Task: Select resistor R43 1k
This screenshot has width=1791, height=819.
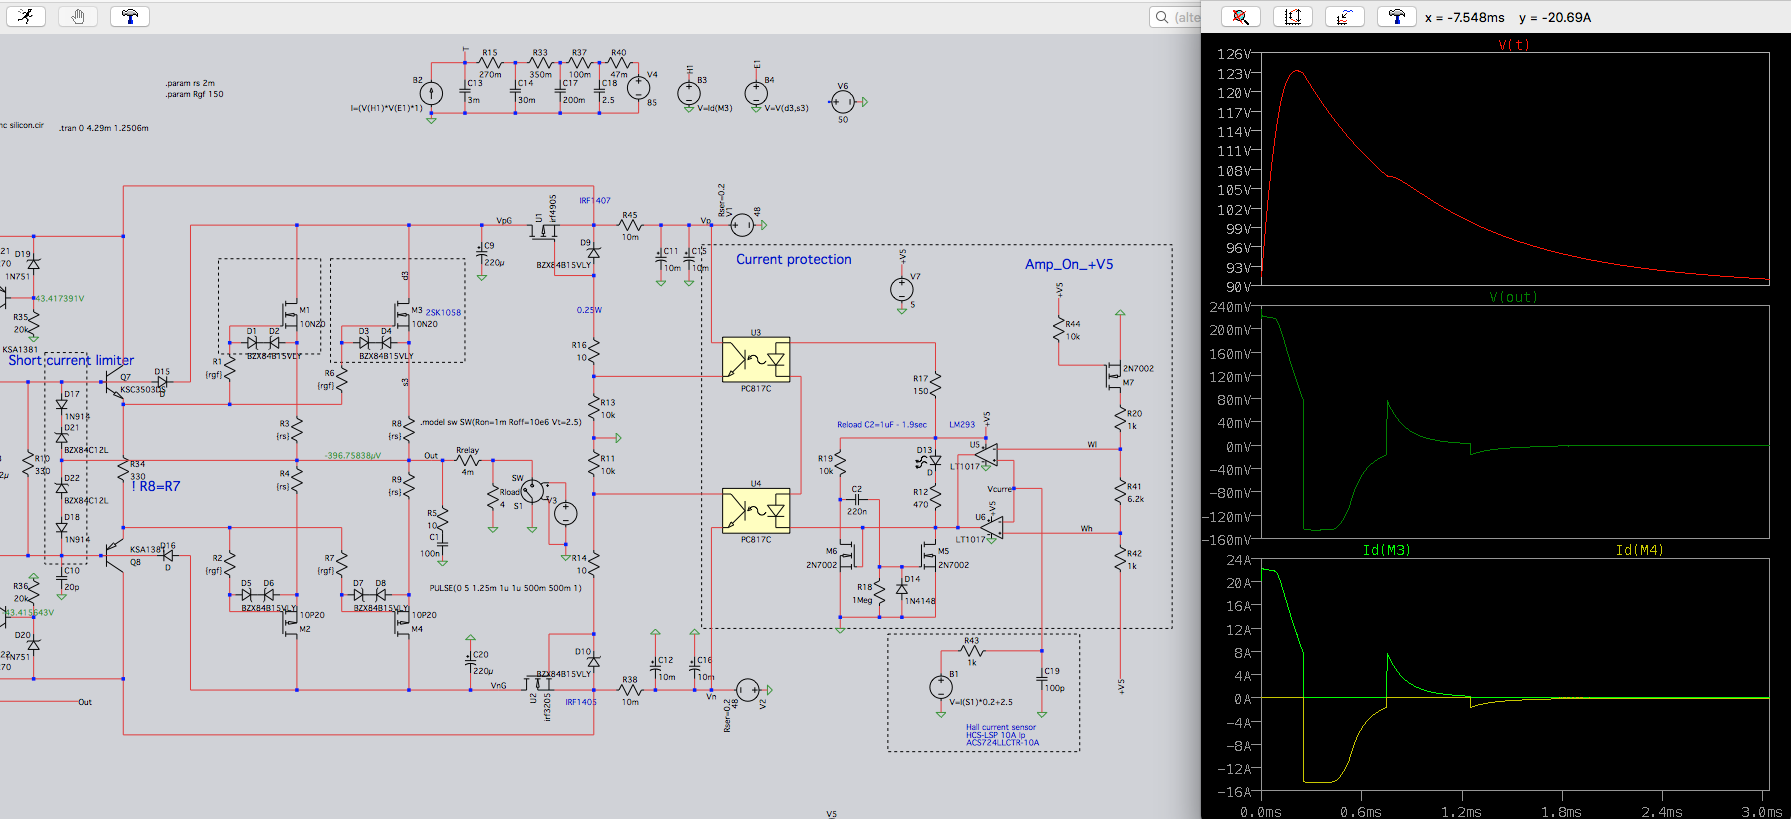Action: pyautogui.click(x=971, y=650)
